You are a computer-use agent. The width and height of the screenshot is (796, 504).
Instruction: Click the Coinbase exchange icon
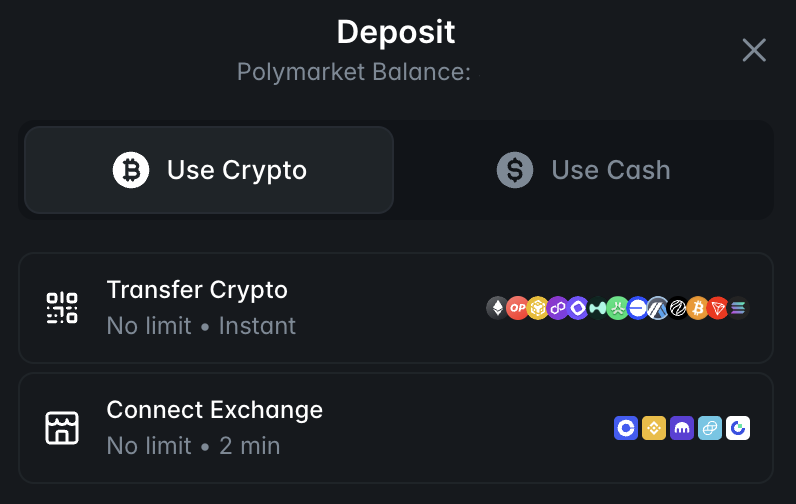pyautogui.click(x=626, y=428)
